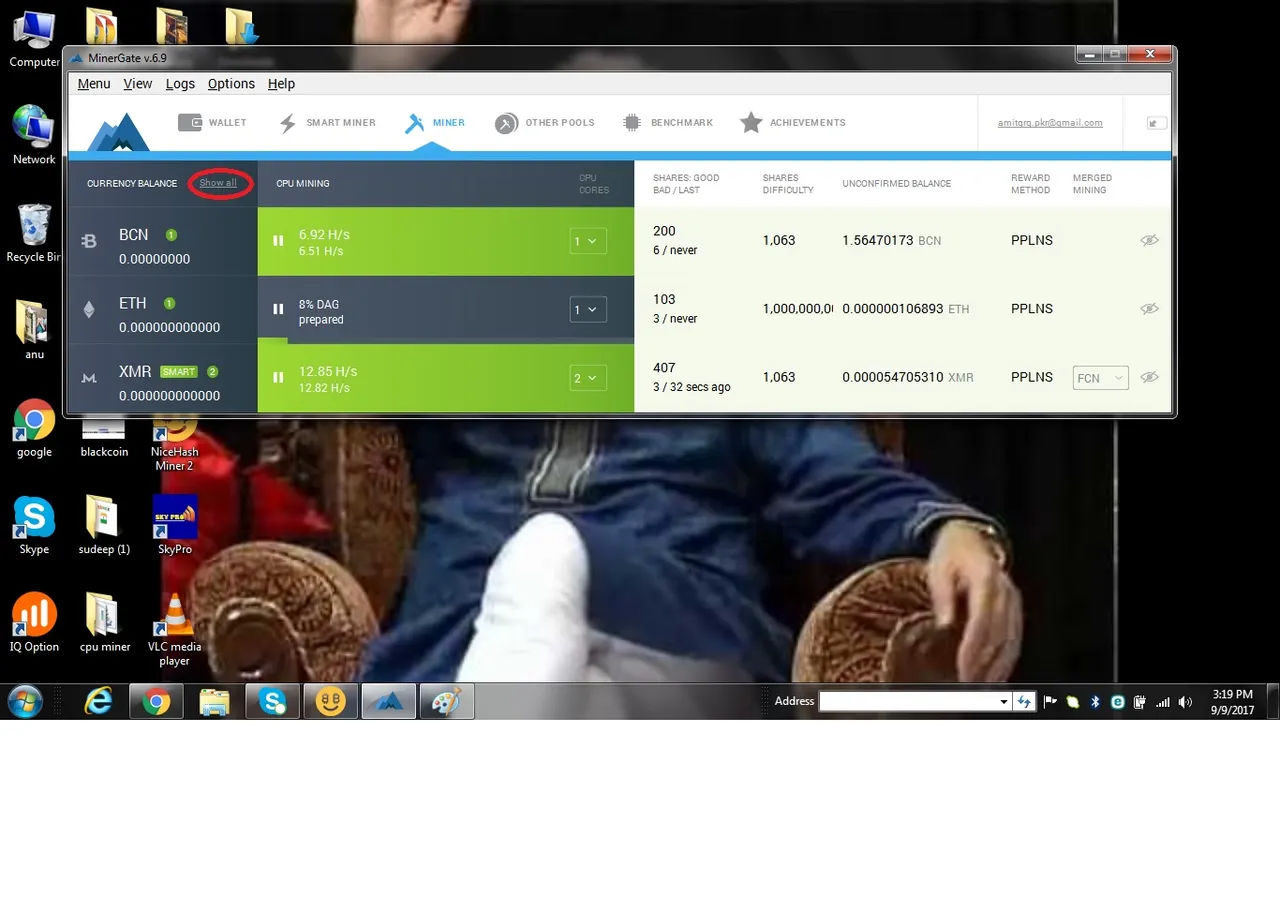
Task: Open Internet Explorer from the taskbar
Action: 98,702
